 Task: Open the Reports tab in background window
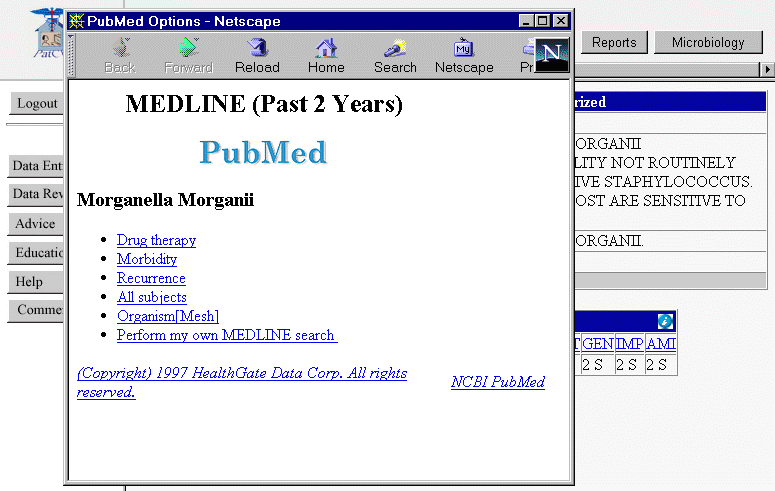pyautogui.click(x=614, y=43)
